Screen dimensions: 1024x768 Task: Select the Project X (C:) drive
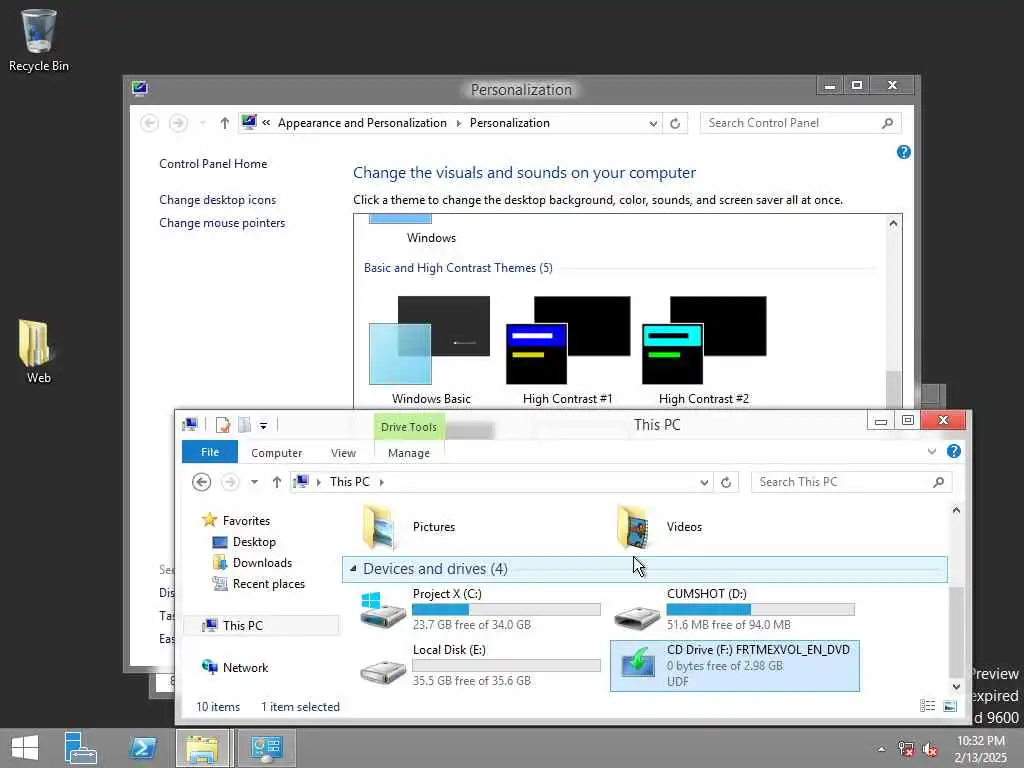[x=480, y=609]
